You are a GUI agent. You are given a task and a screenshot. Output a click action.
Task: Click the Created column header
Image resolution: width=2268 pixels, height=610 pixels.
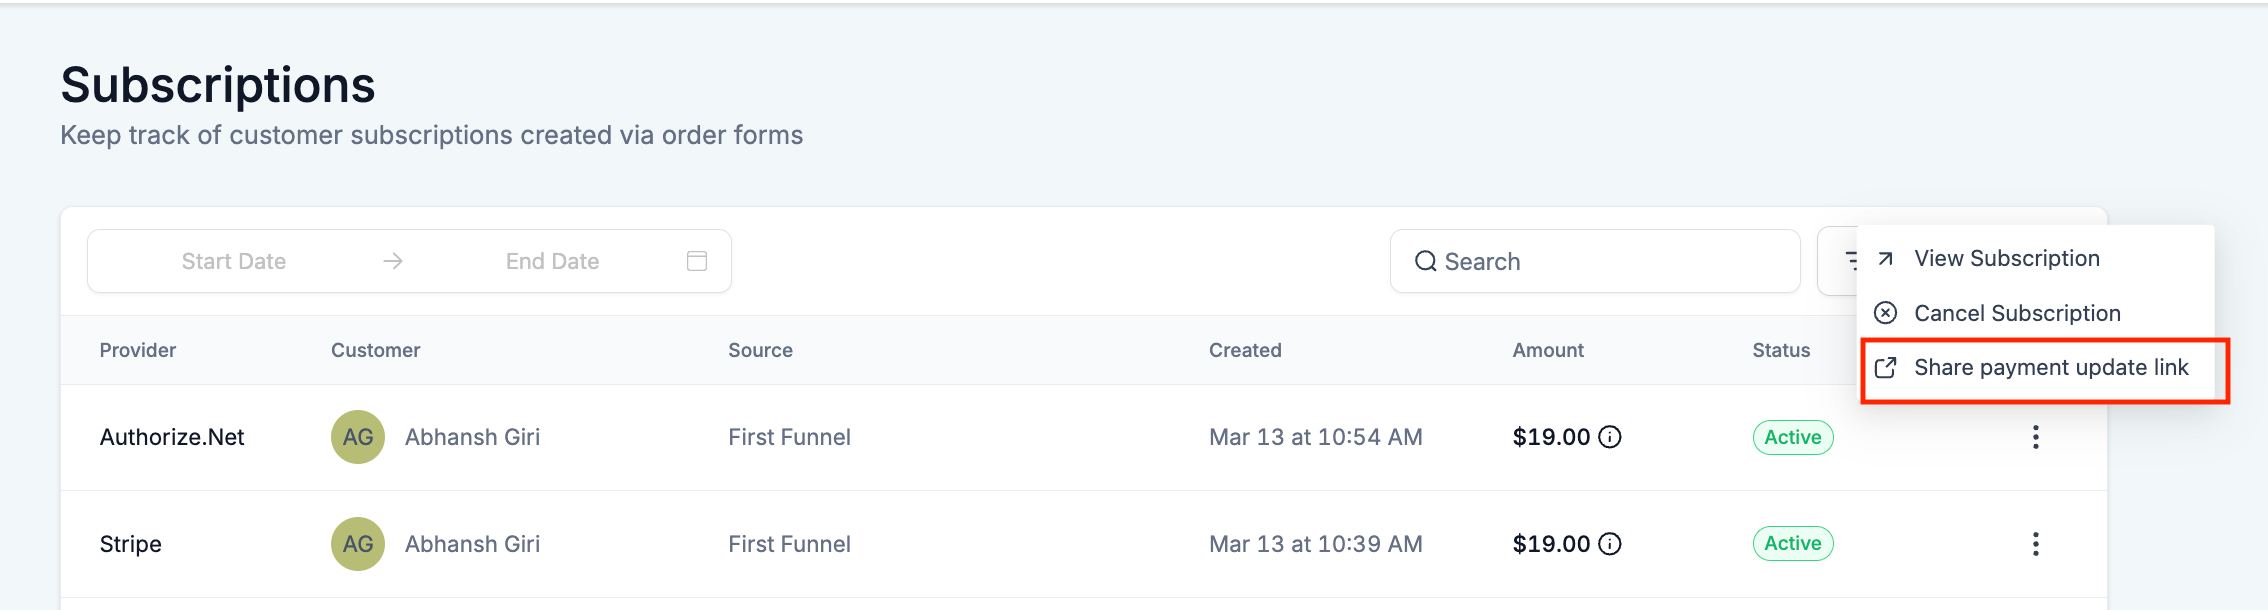pyautogui.click(x=1245, y=350)
